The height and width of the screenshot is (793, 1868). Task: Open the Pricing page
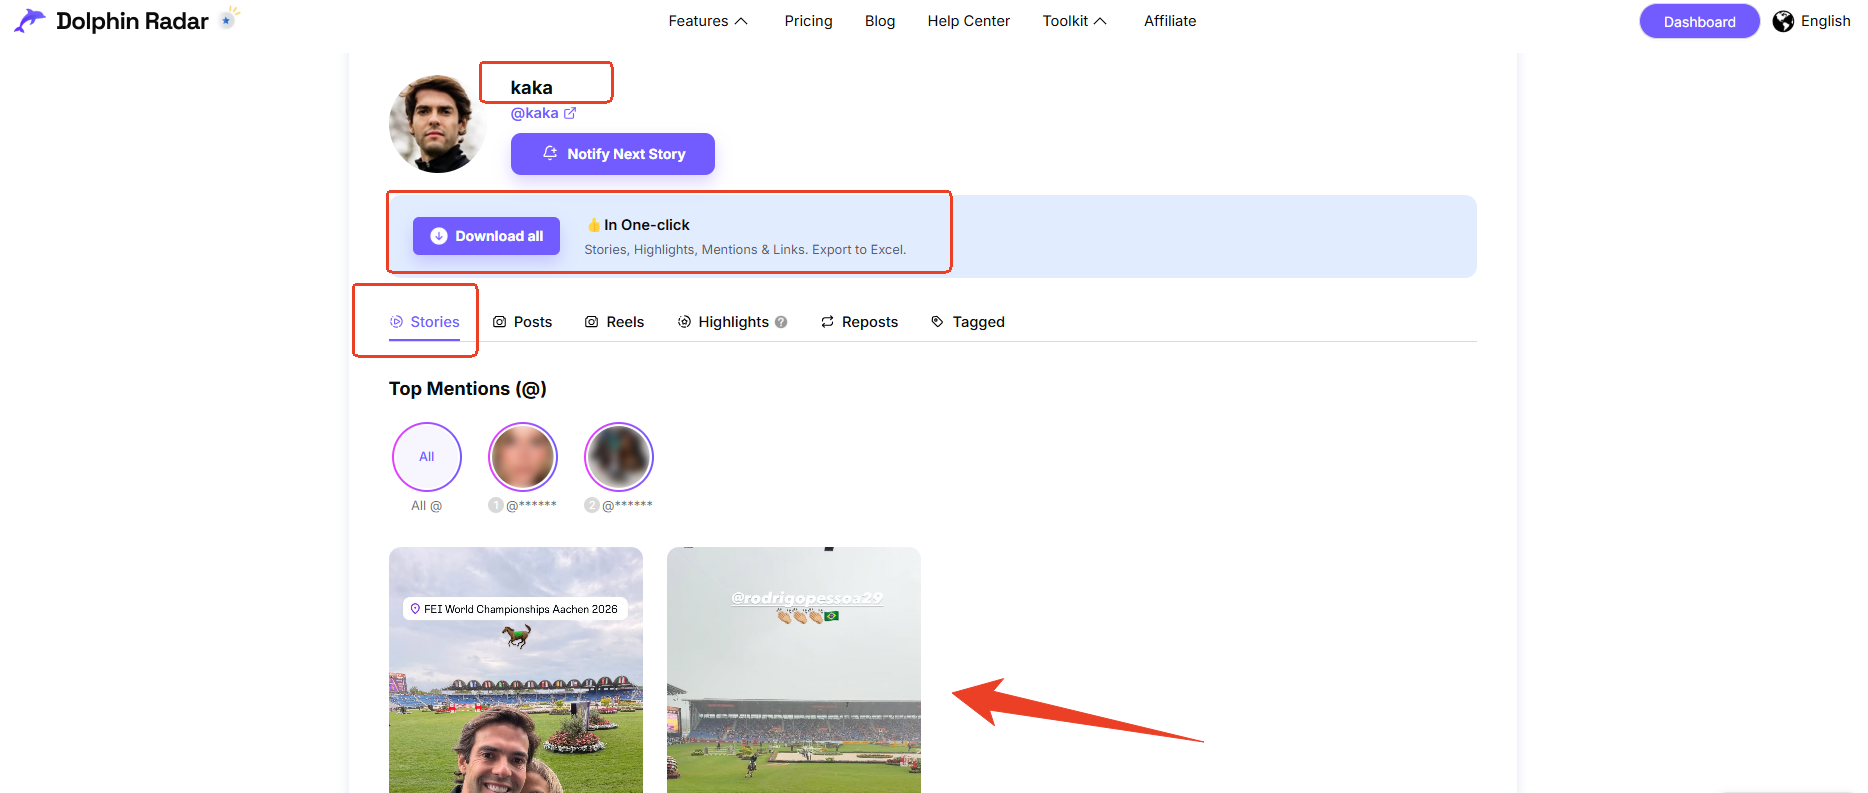[x=808, y=21]
